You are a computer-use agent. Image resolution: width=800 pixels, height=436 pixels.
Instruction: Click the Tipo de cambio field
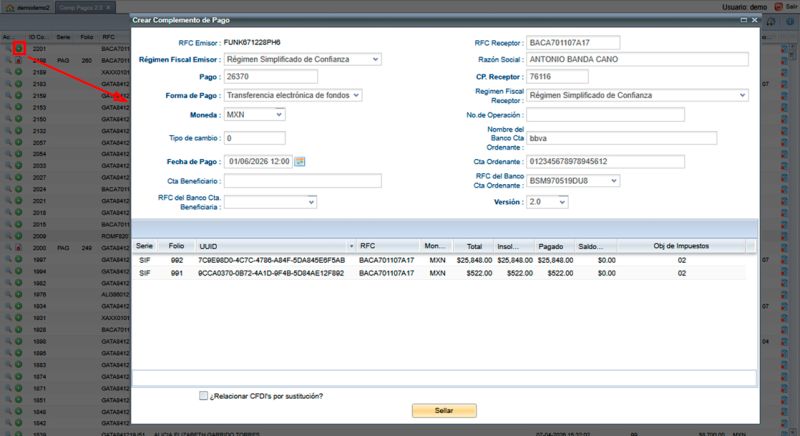255,138
